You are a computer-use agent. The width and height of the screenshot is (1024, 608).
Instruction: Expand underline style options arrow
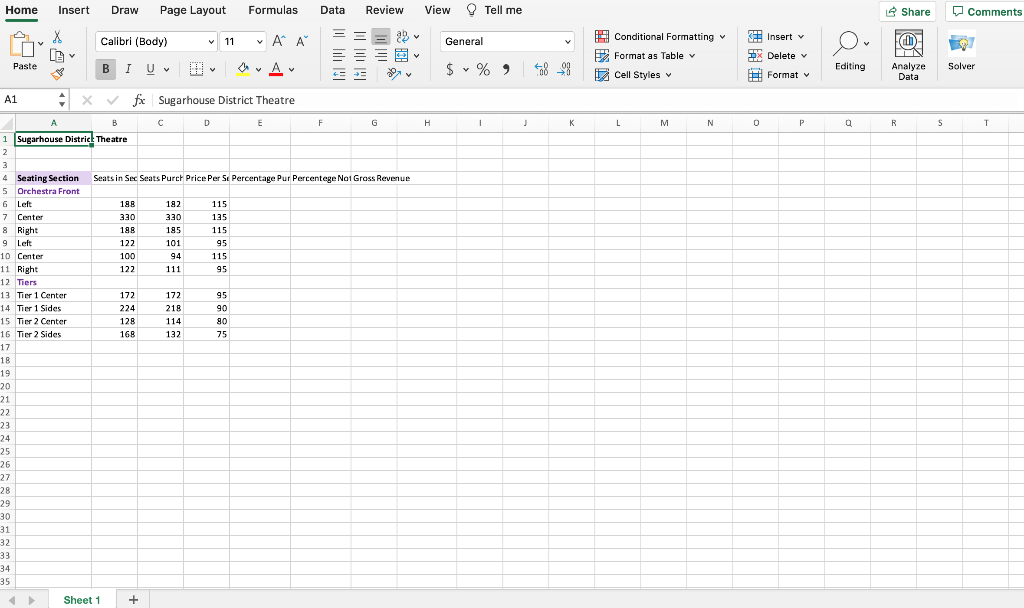click(x=166, y=69)
